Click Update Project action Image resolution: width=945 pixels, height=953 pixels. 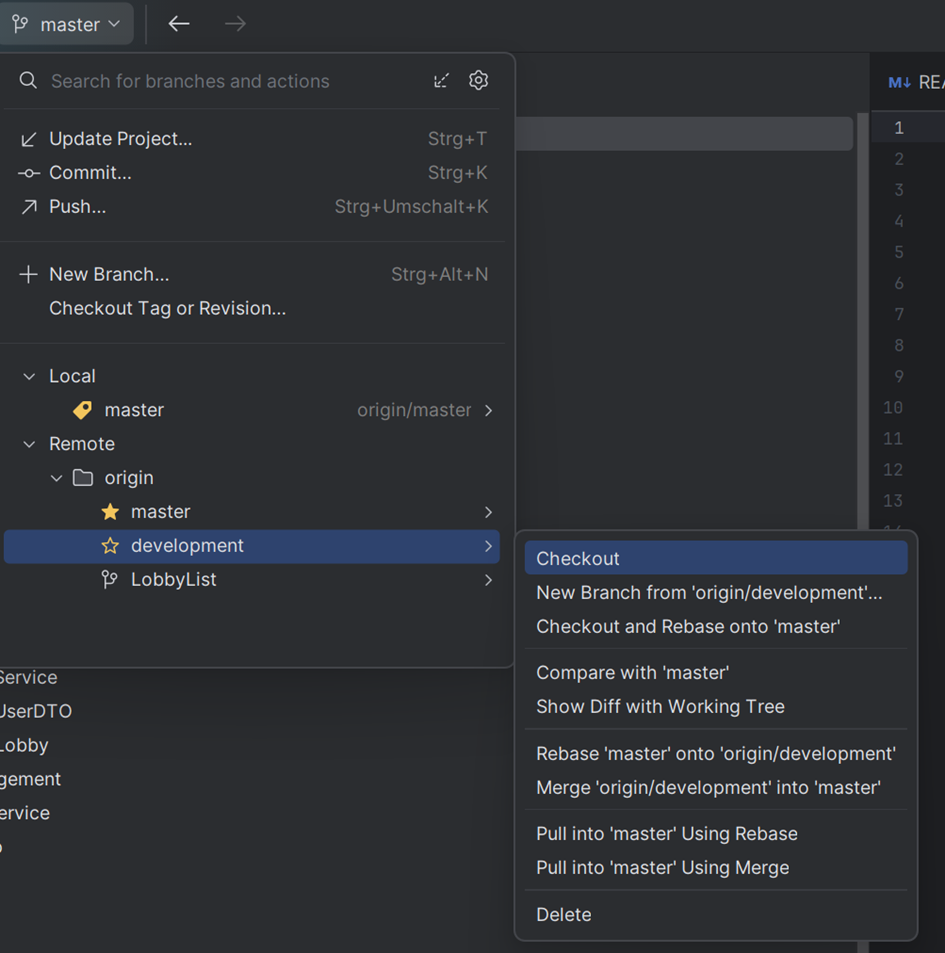pyautogui.click(x=120, y=139)
